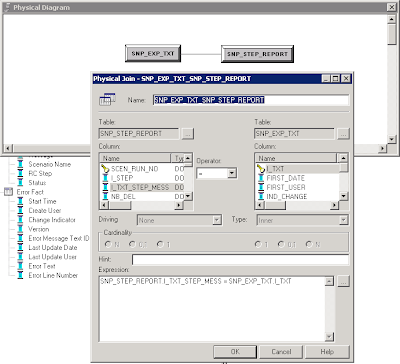Viewport: 400px width, 364px height.
Task: Click the Expression box's down scroll arrow
Action: pos(329,337)
